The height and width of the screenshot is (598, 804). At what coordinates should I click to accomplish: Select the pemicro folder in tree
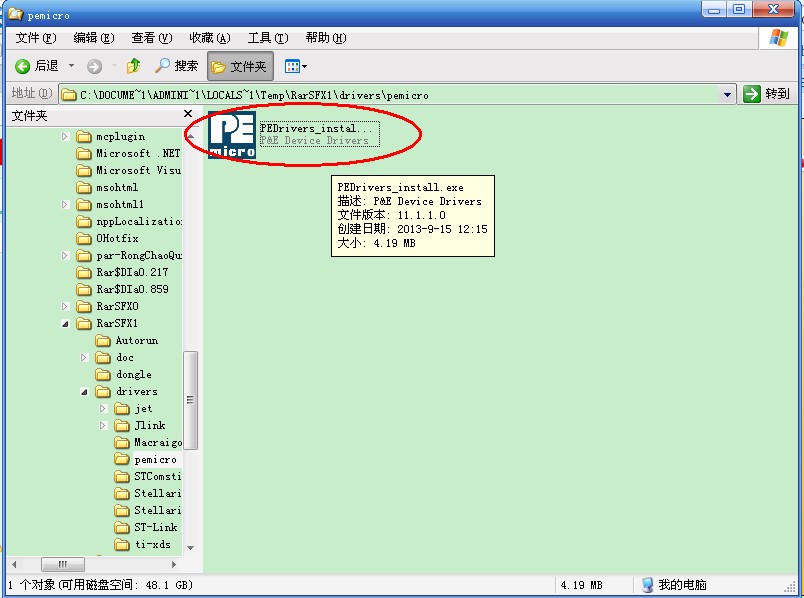(x=146, y=460)
